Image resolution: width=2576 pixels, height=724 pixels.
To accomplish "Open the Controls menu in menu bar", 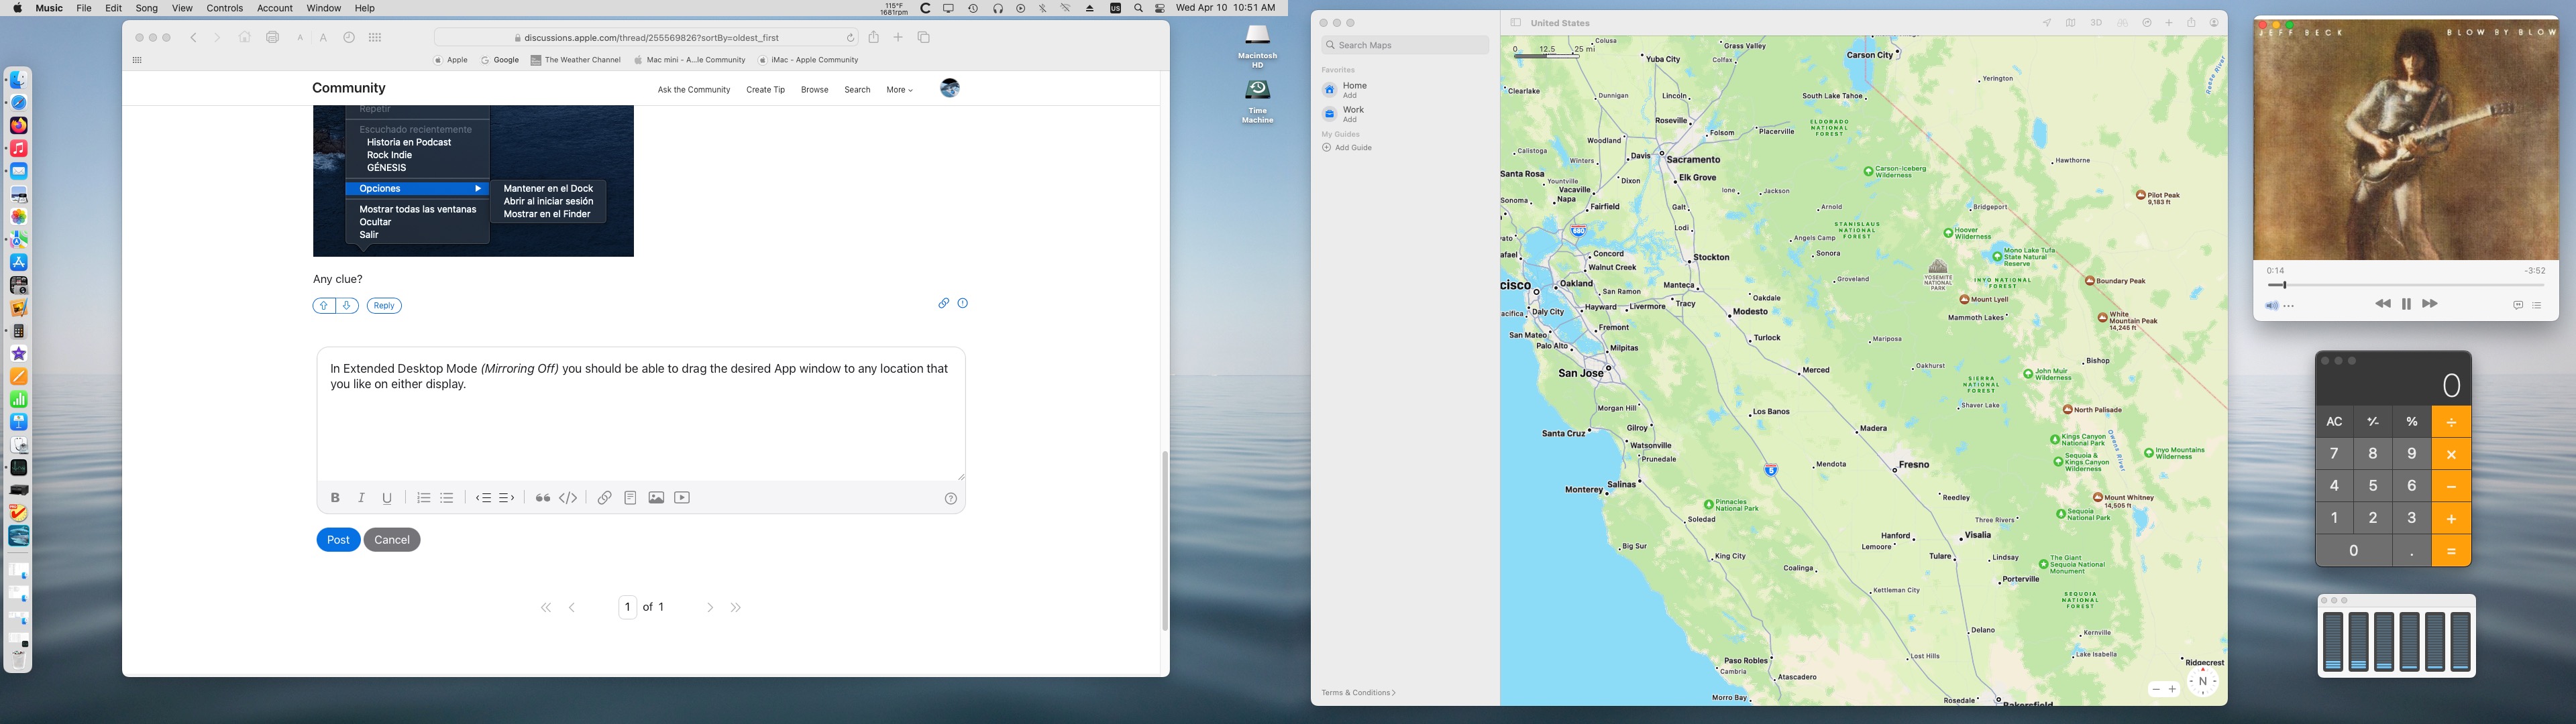I will [x=224, y=8].
